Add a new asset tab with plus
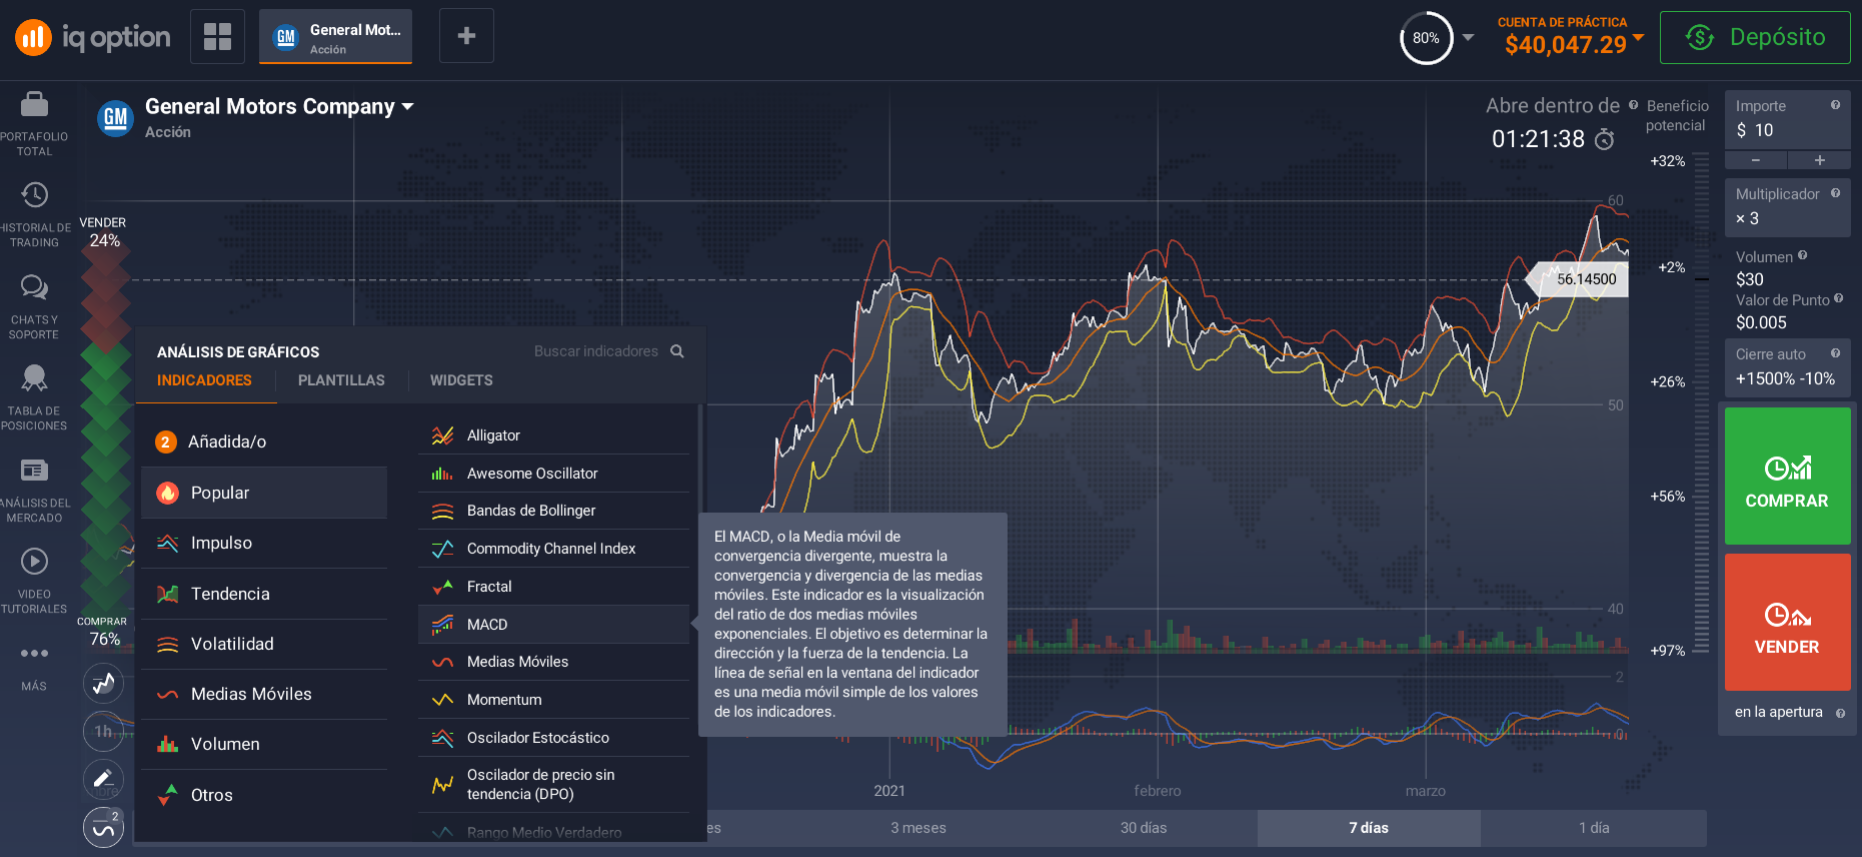This screenshot has width=1862, height=857. tap(466, 36)
